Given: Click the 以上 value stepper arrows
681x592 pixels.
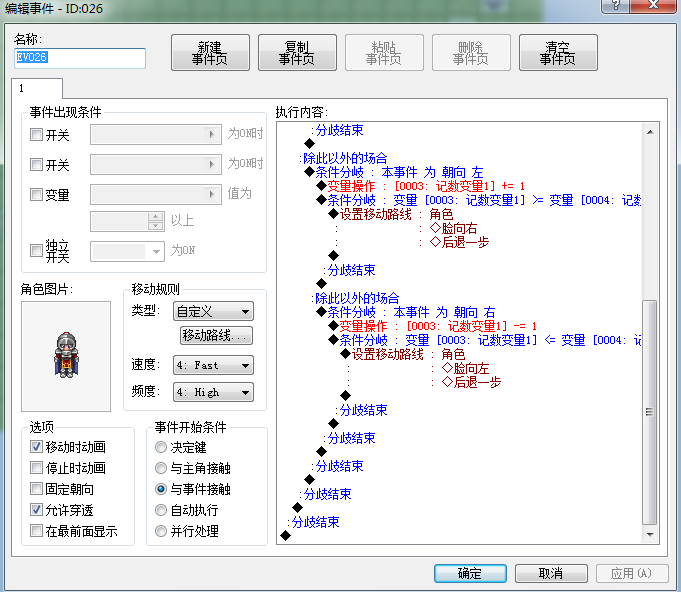Looking at the screenshot, I should coord(156,221).
